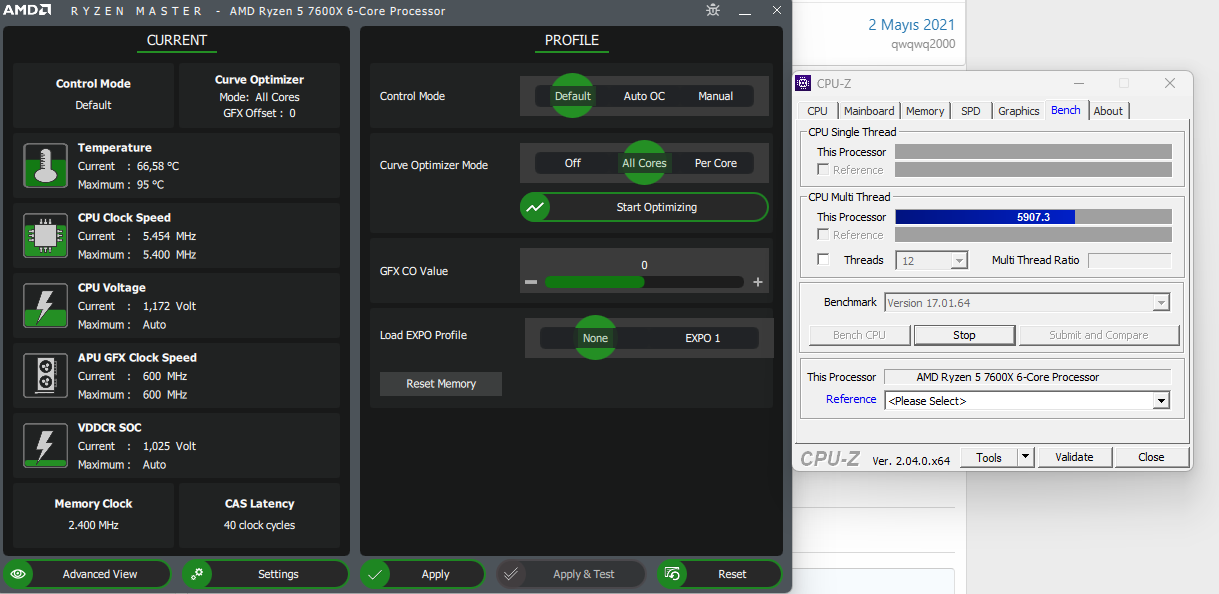Select EXPO 1 memory profile
Image resolution: width=1219 pixels, height=594 pixels.
pos(703,338)
